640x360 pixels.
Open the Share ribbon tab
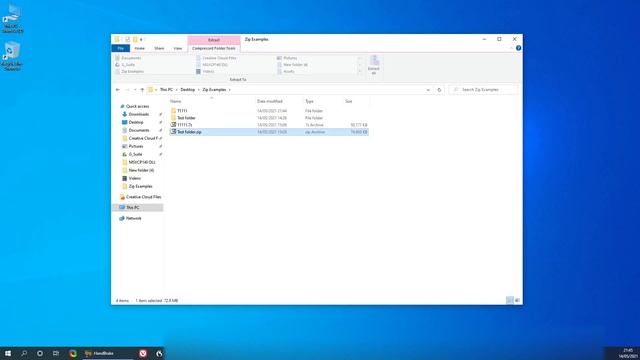(x=159, y=48)
